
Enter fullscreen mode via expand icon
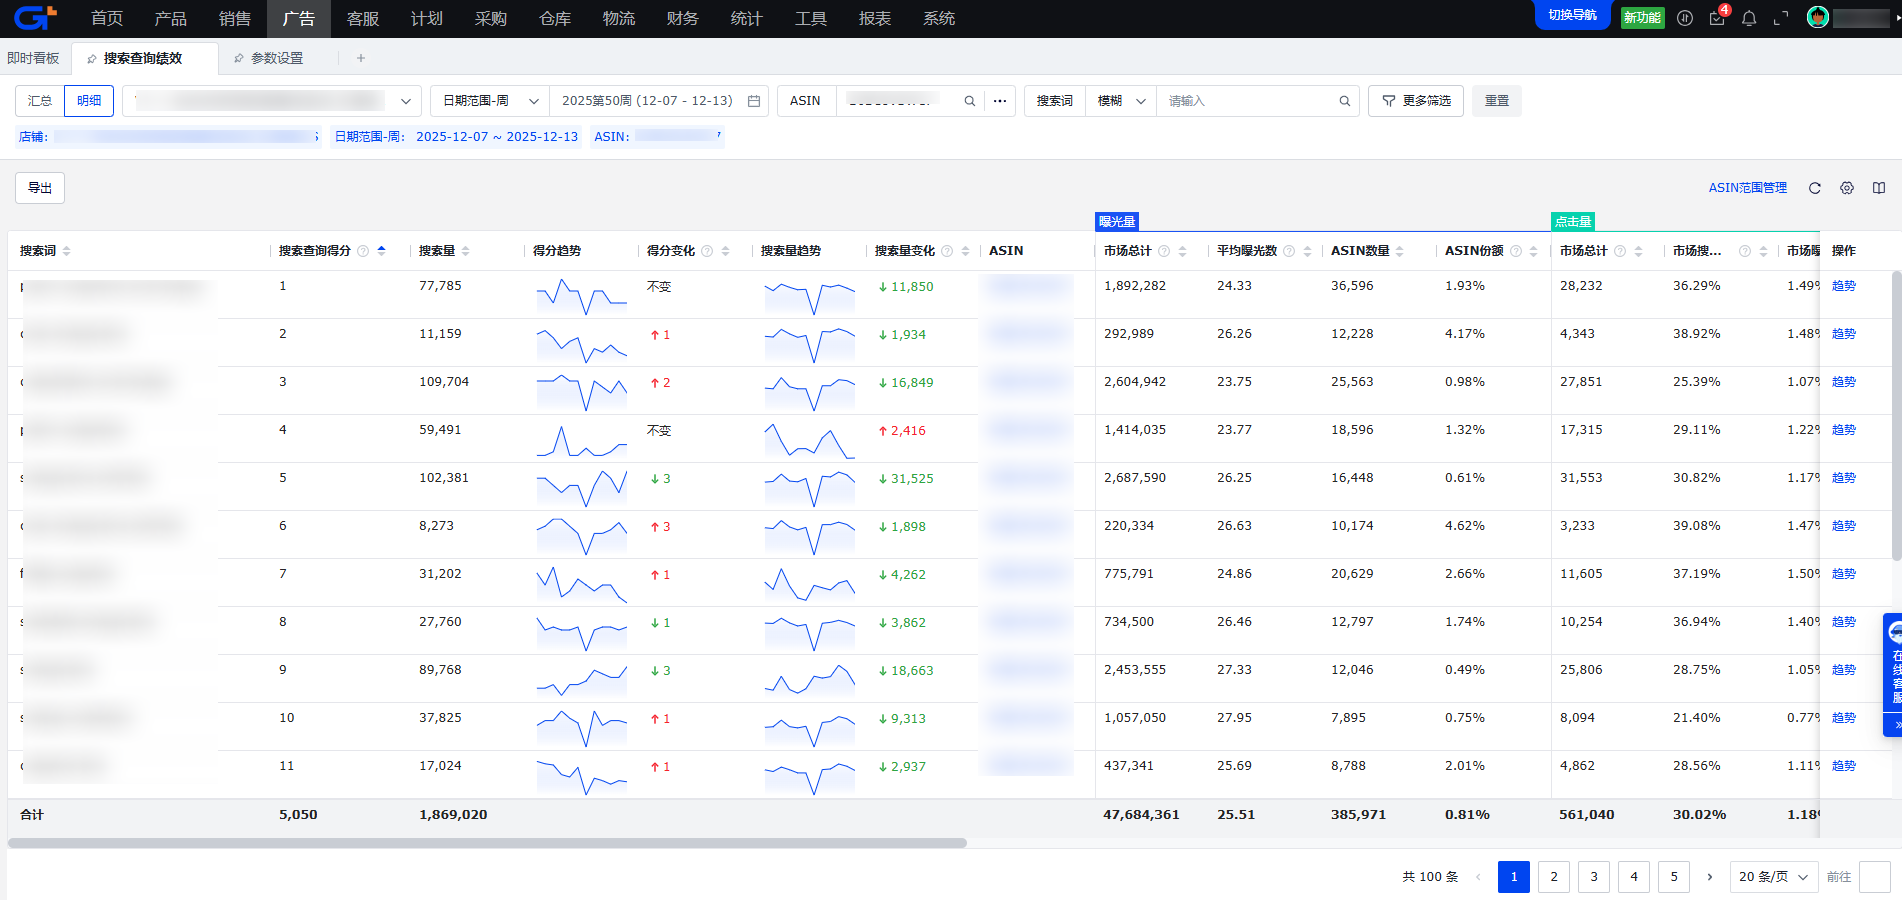point(1781,18)
